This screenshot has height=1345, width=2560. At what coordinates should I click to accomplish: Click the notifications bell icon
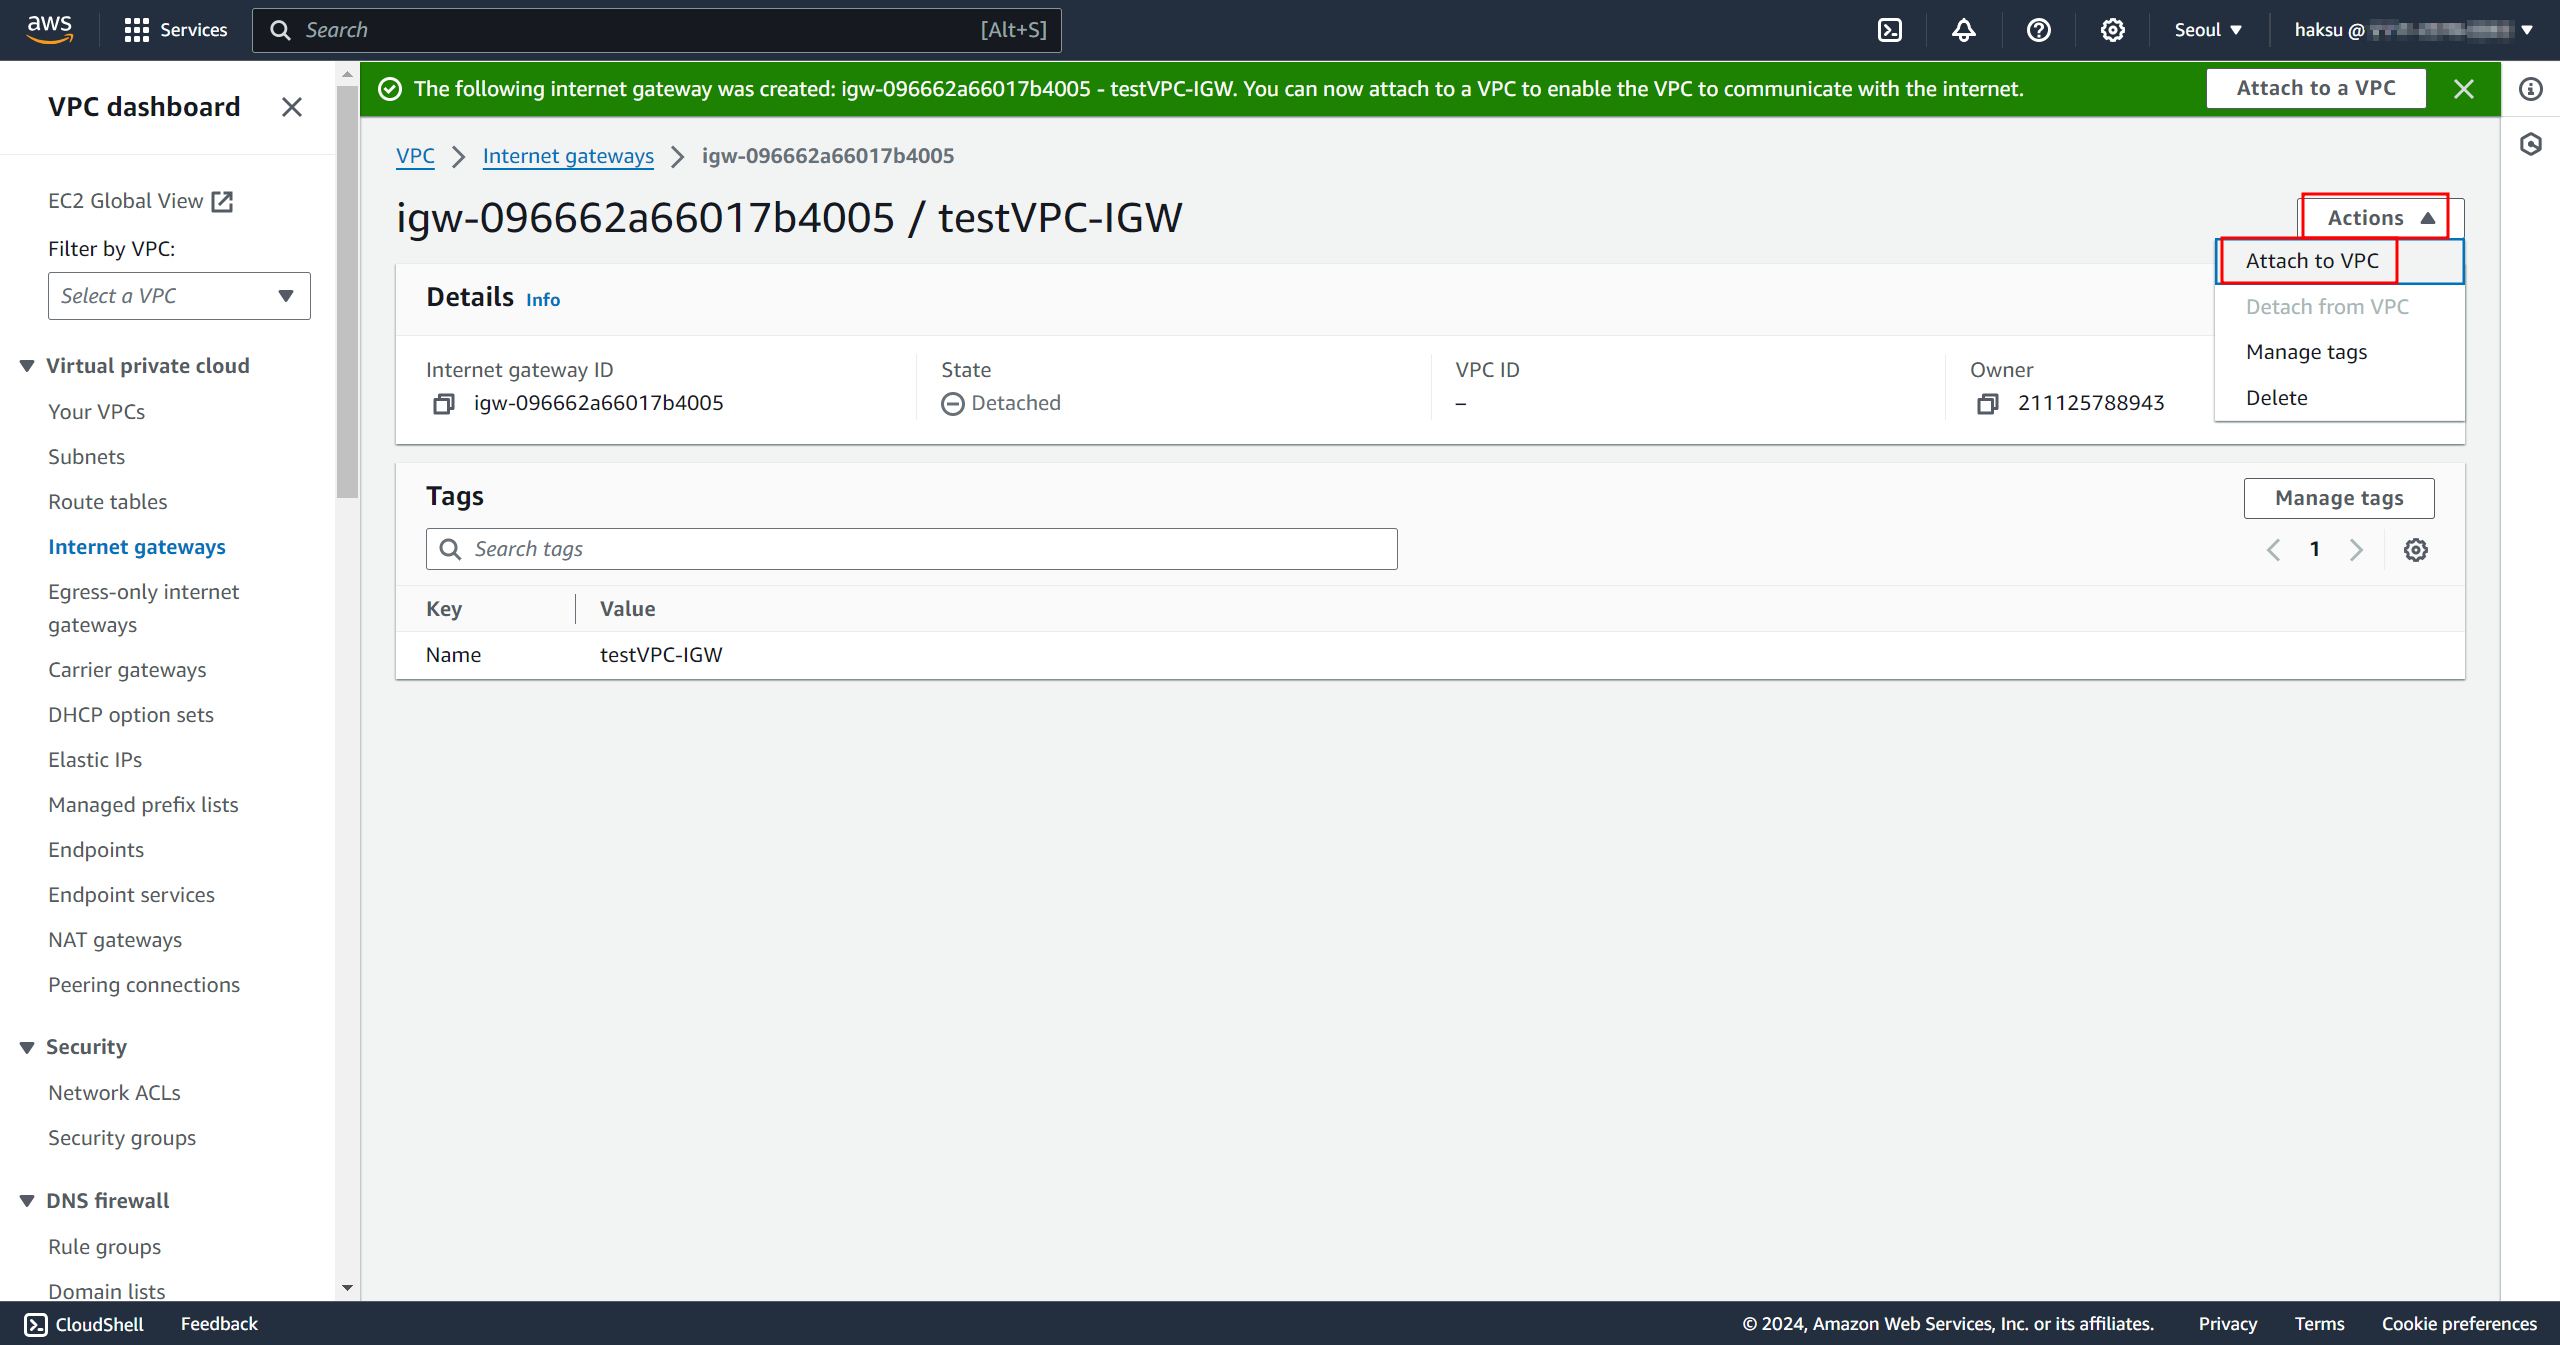[1963, 30]
